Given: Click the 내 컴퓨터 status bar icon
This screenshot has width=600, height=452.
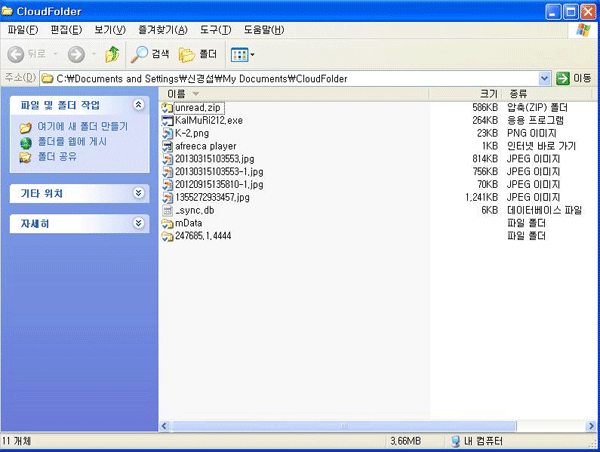Looking at the screenshot, I should pyautogui.click(x=455, y=441).
